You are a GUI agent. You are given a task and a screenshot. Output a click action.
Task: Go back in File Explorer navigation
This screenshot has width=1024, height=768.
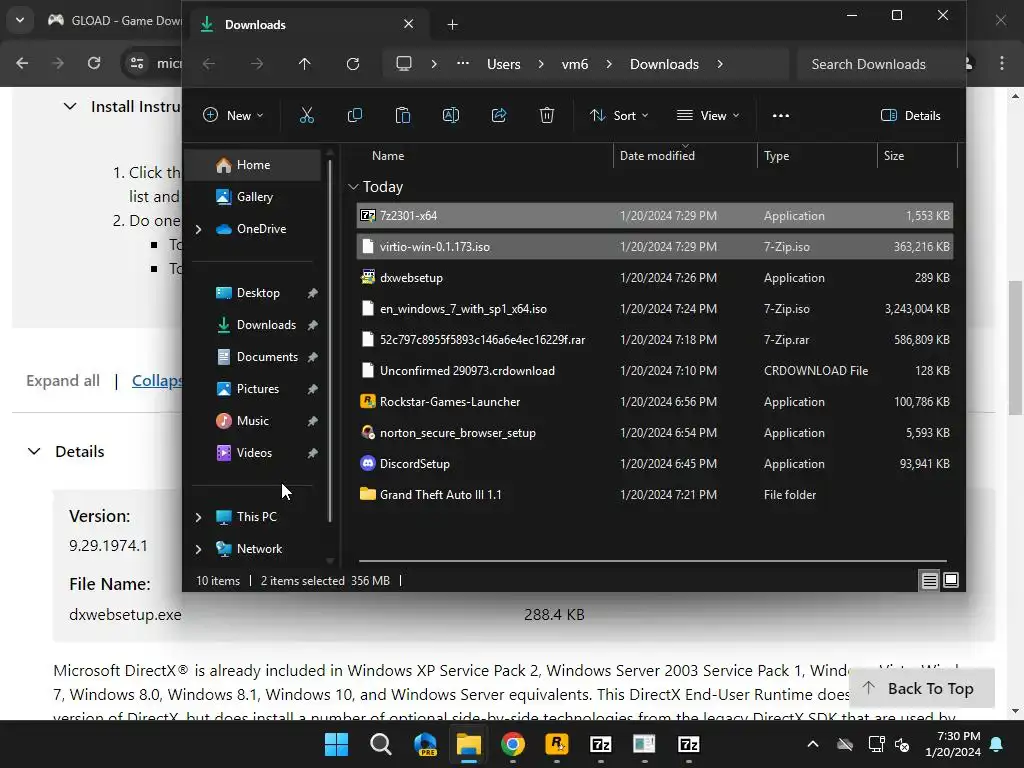point(209,64)
